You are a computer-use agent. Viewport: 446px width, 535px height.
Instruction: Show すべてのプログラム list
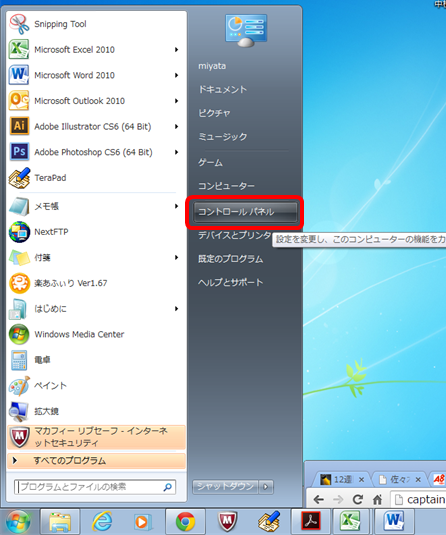(x=96, y=461)
